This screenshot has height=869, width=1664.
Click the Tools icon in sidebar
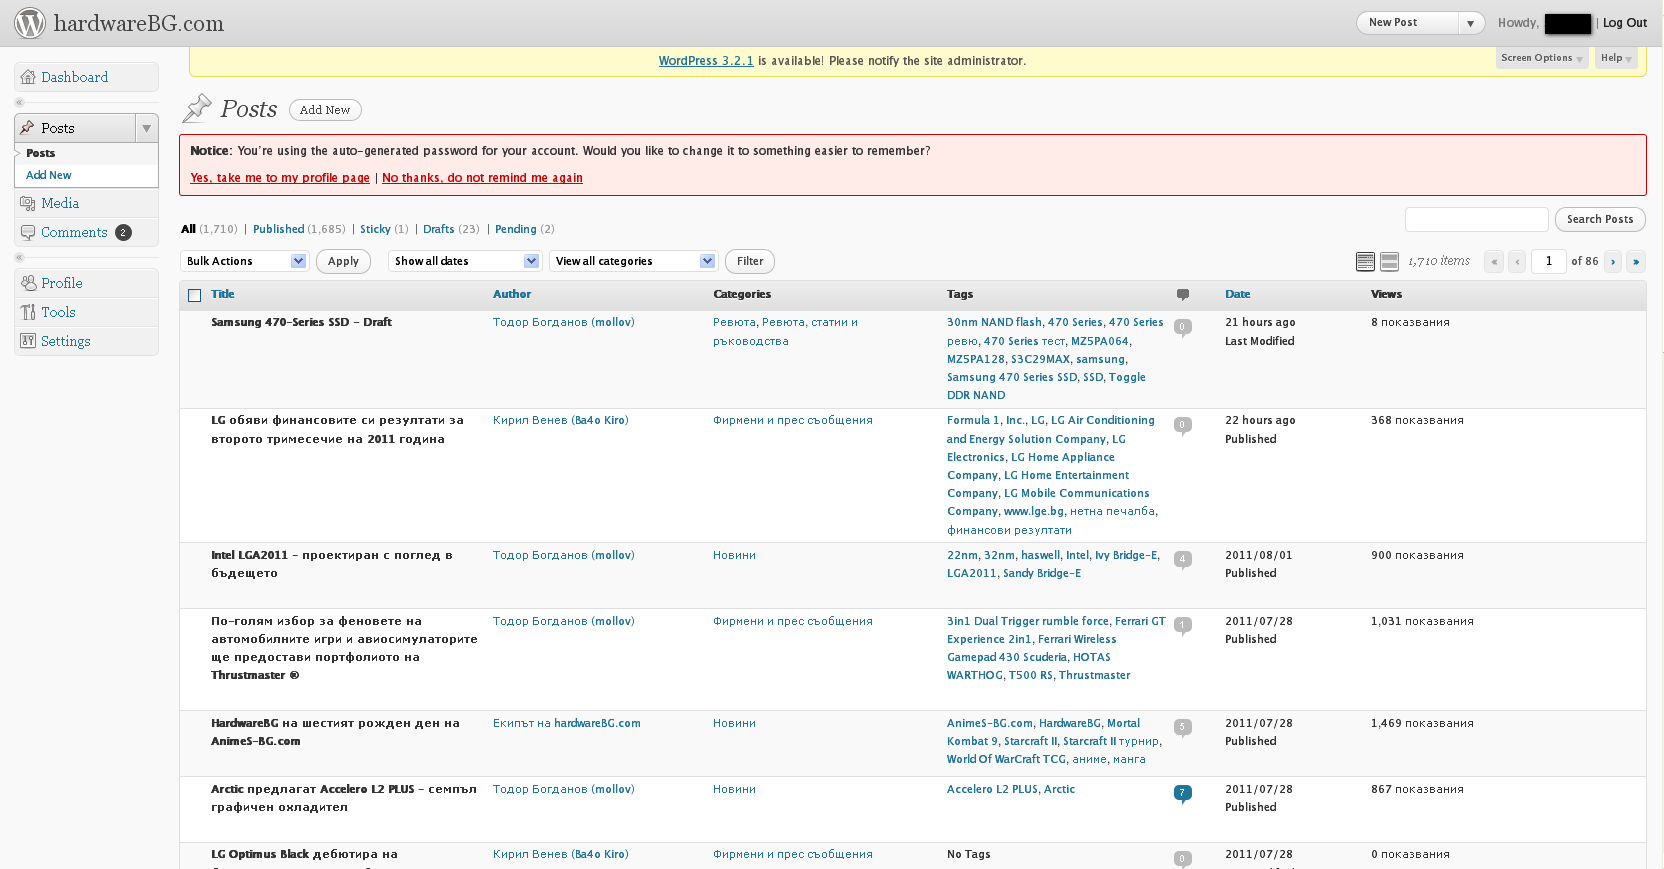coord(28,312)
